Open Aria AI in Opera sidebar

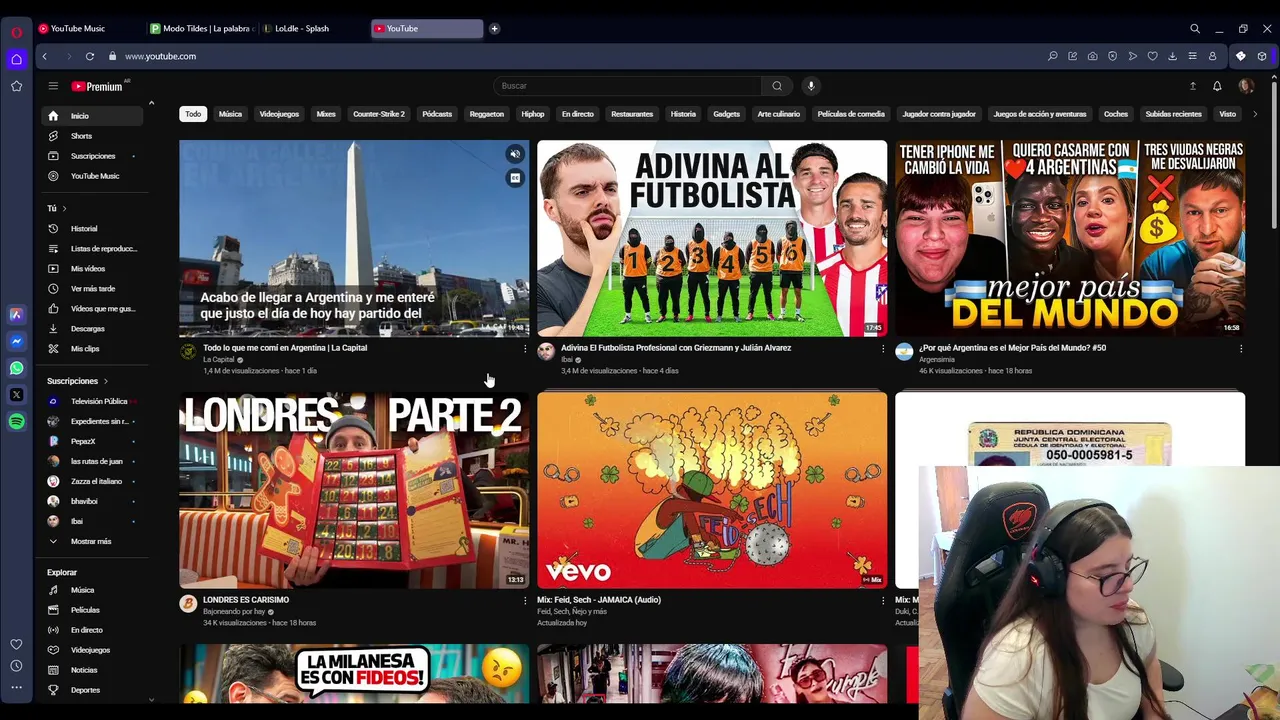(x=16, y=314)
